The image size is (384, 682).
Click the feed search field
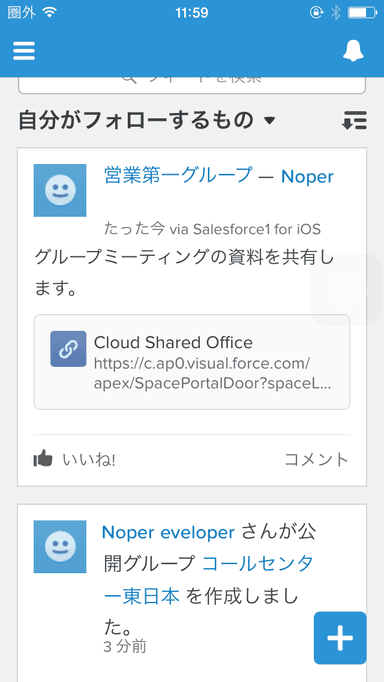(x=192, y=84)
